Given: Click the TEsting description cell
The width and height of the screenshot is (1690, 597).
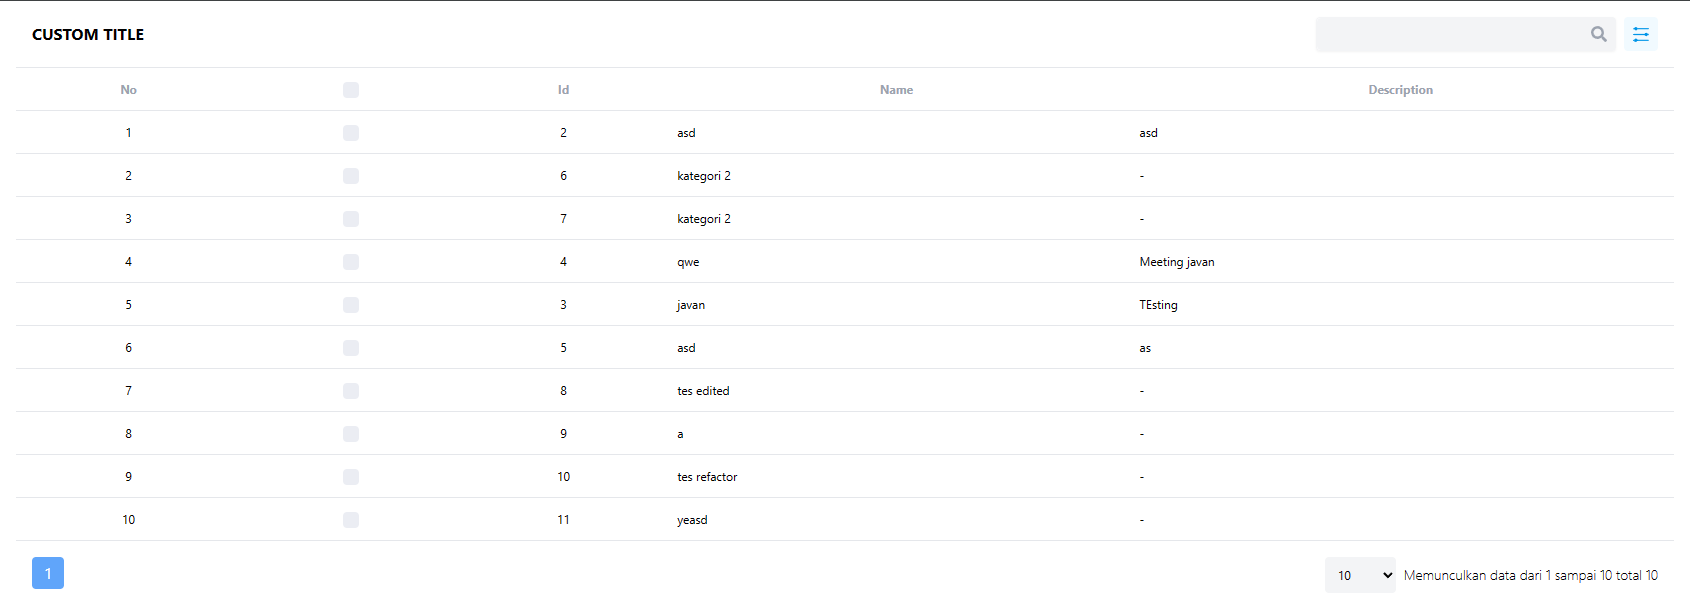Looking at the screenshot, I should [1158, 305].
